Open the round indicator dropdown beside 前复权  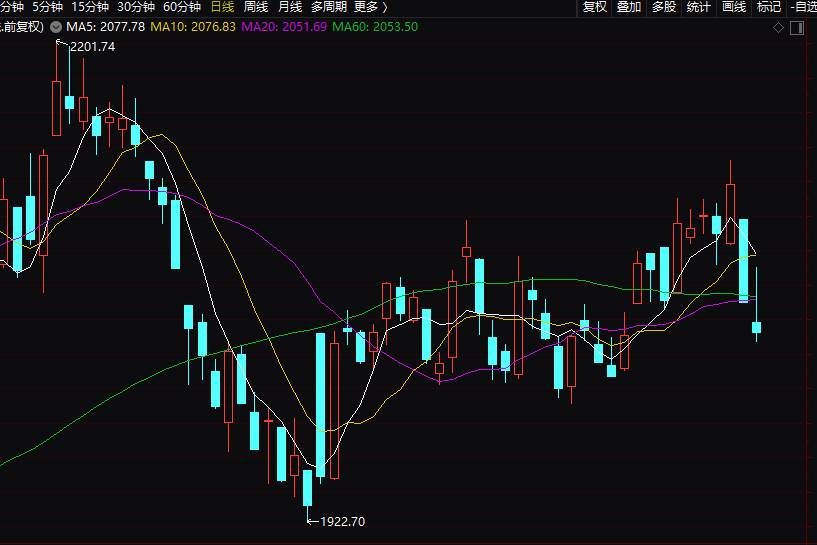click(56, 27)
